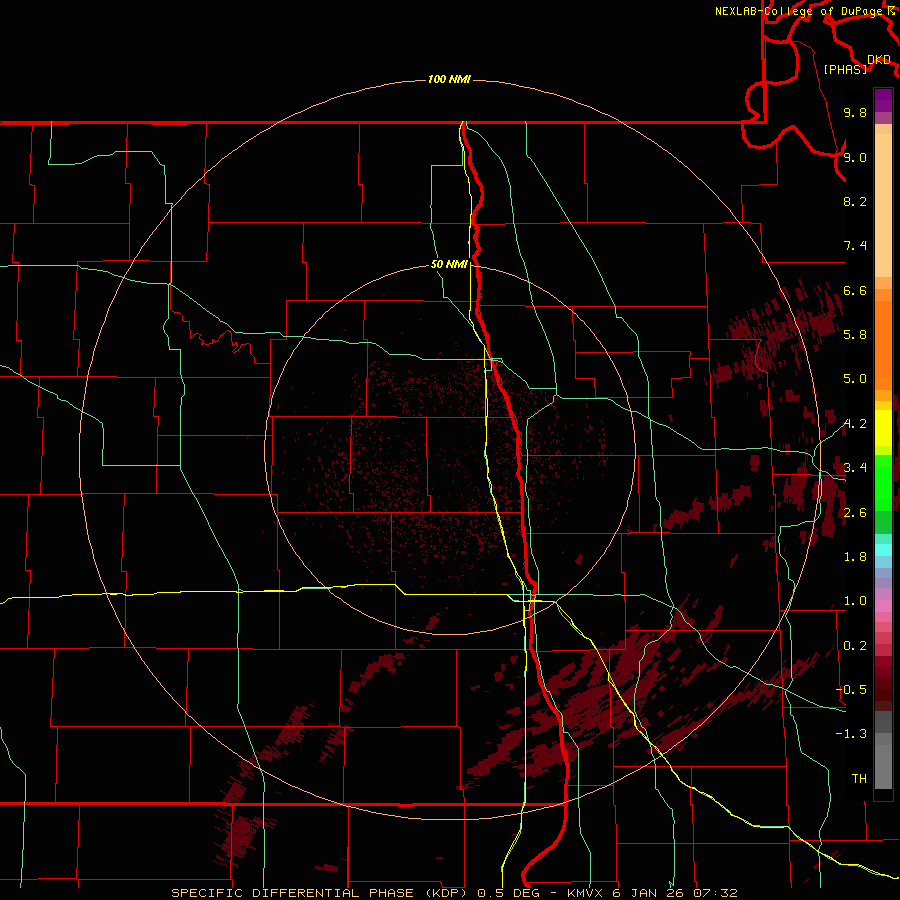Click the 5.0 legend value

(855, 379)
